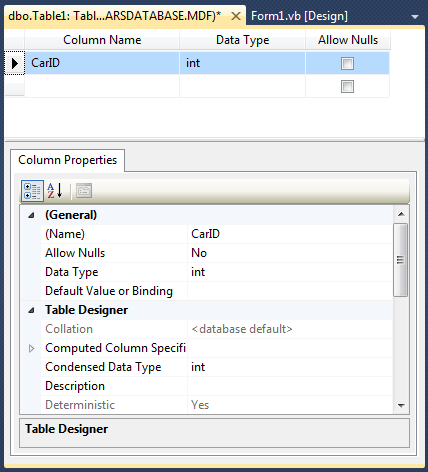Click empty Data Type cell in second row
Image resolution: width=428 pixels, height=472 pixels.
[242, 86]
